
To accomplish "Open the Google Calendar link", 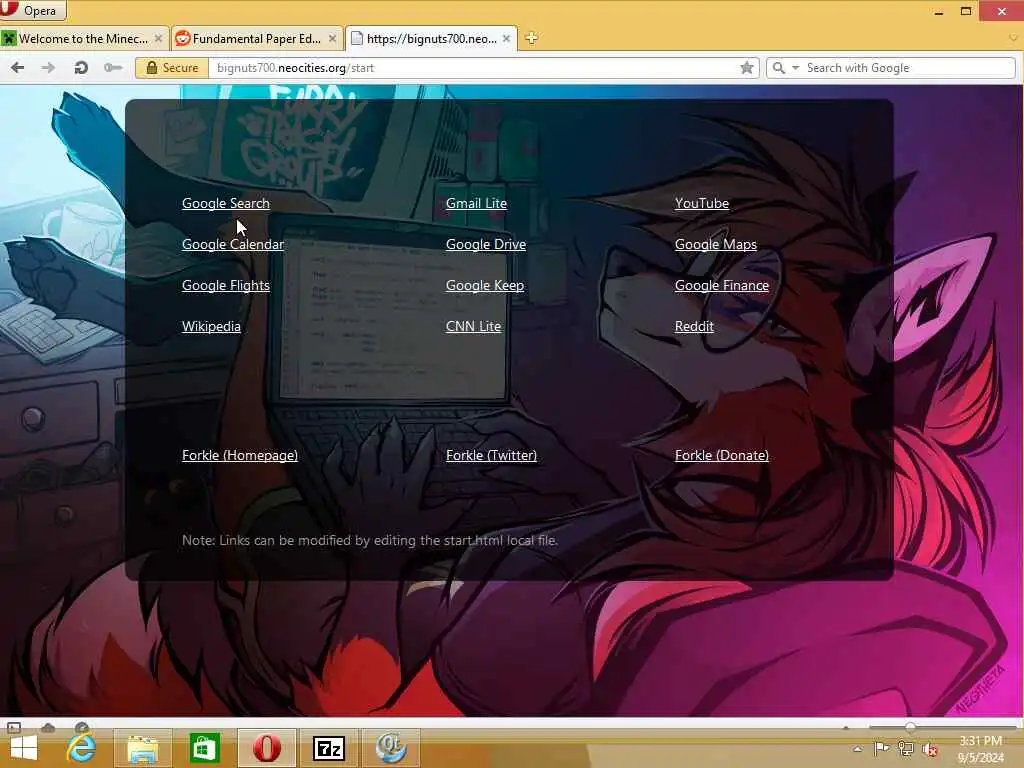I will [233, 244].
